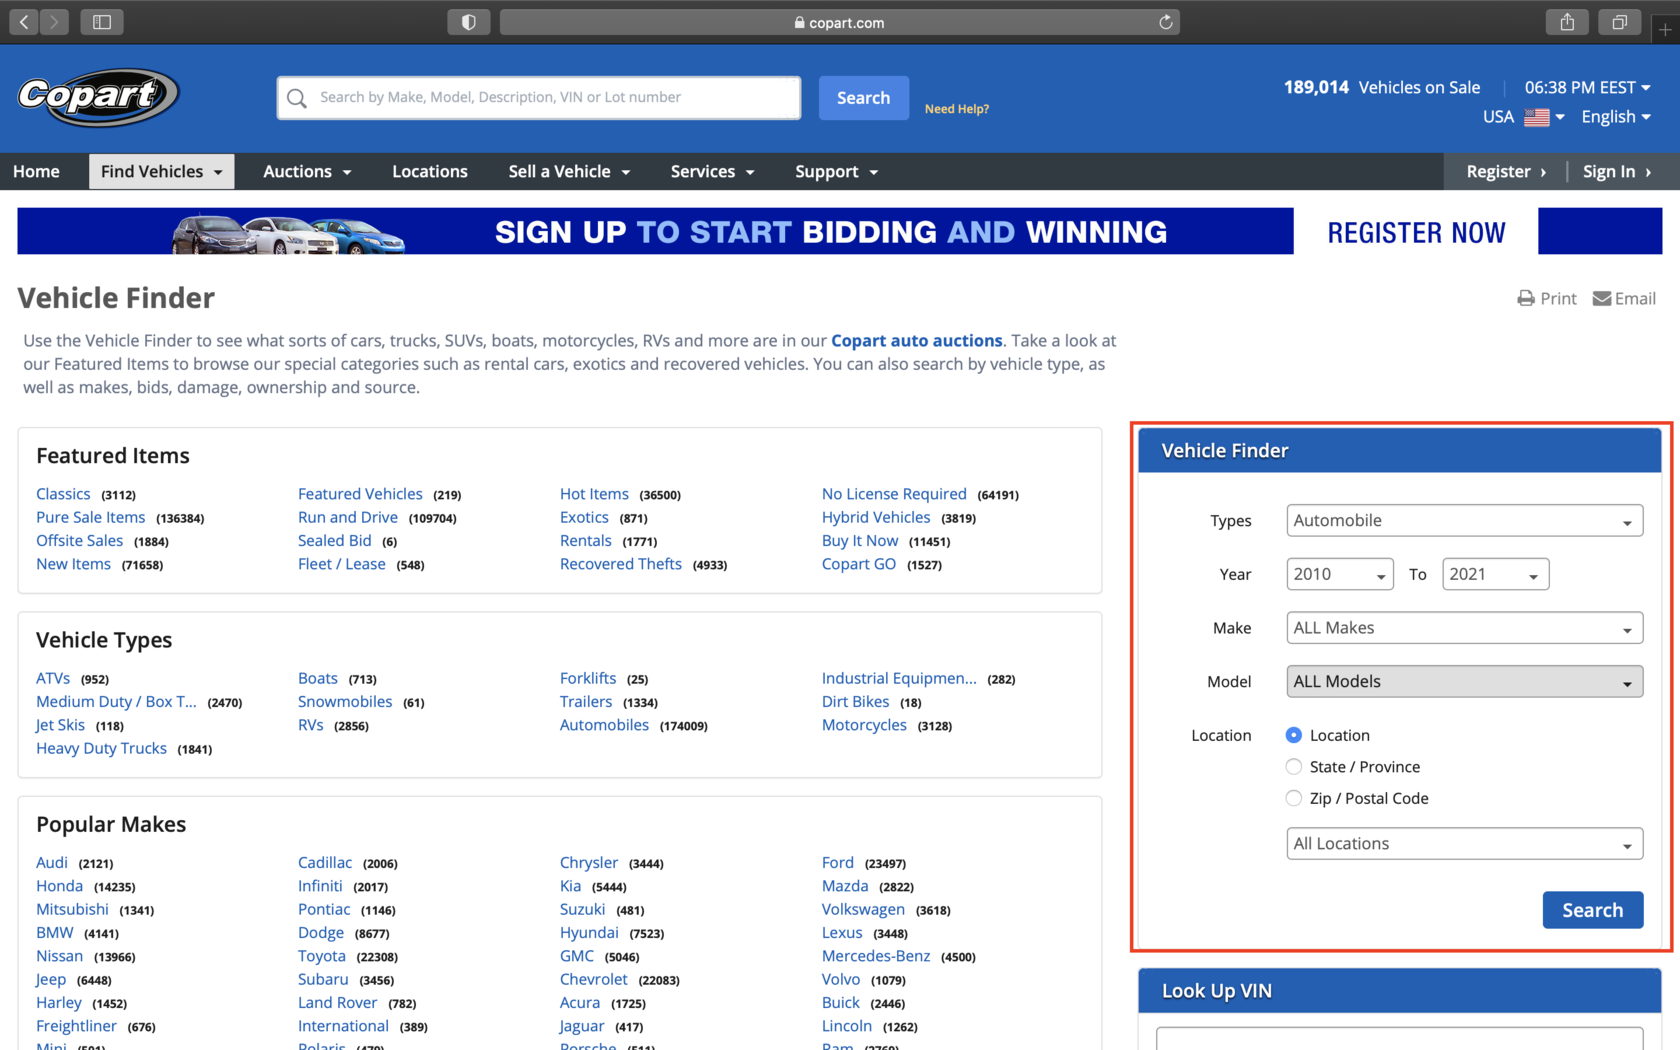Open the Boats vehicle type link
The height and width of the screenshot is (1050, 1680).
pyautogui.click(x=318, y=678)
